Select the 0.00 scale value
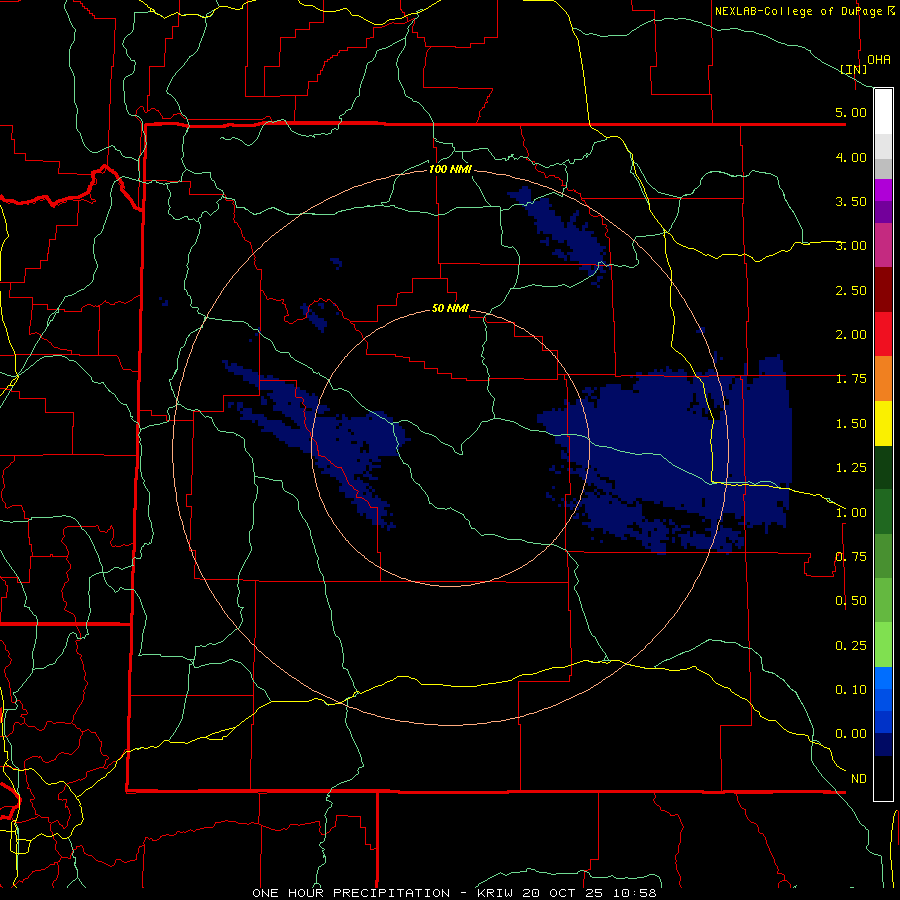Image resolution: width=900 pixels, height=900 pixels. click(x=851, y=734)
